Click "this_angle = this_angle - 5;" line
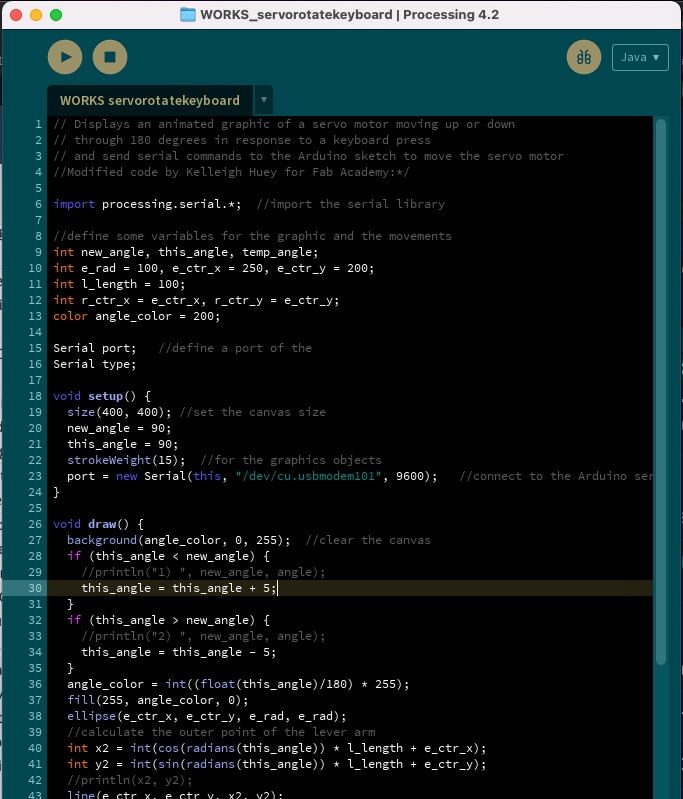This screenshot has width=683, height=799. point(179,652)
